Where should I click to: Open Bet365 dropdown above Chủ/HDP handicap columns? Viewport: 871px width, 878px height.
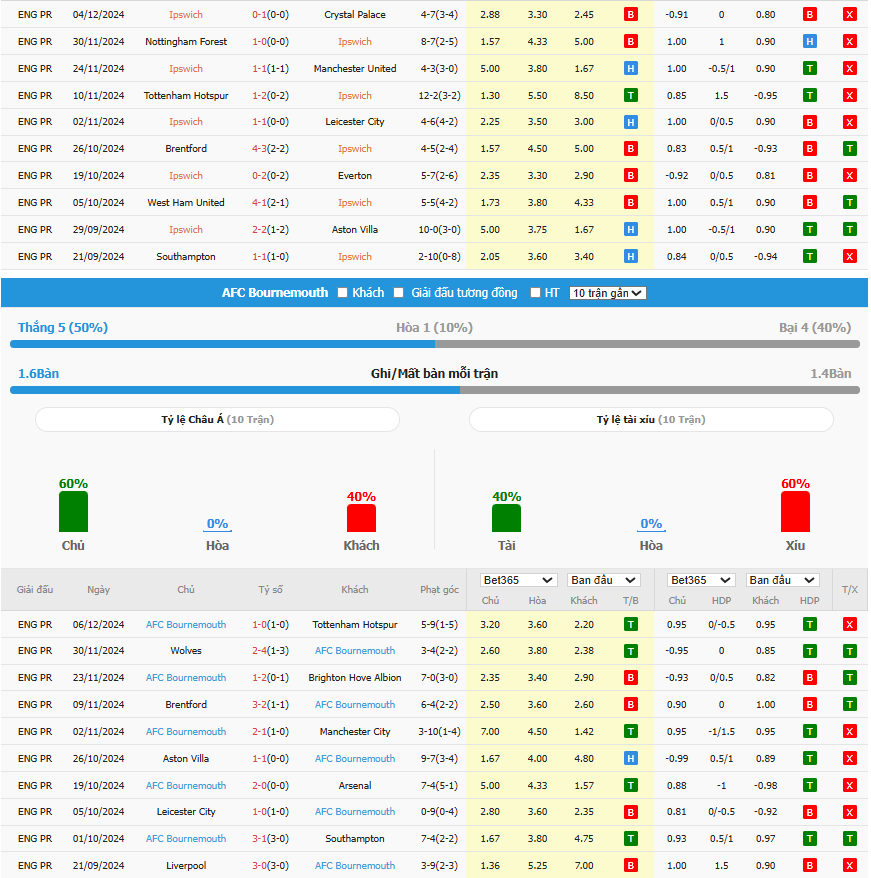pyautogui.click(x=701, y=580)
